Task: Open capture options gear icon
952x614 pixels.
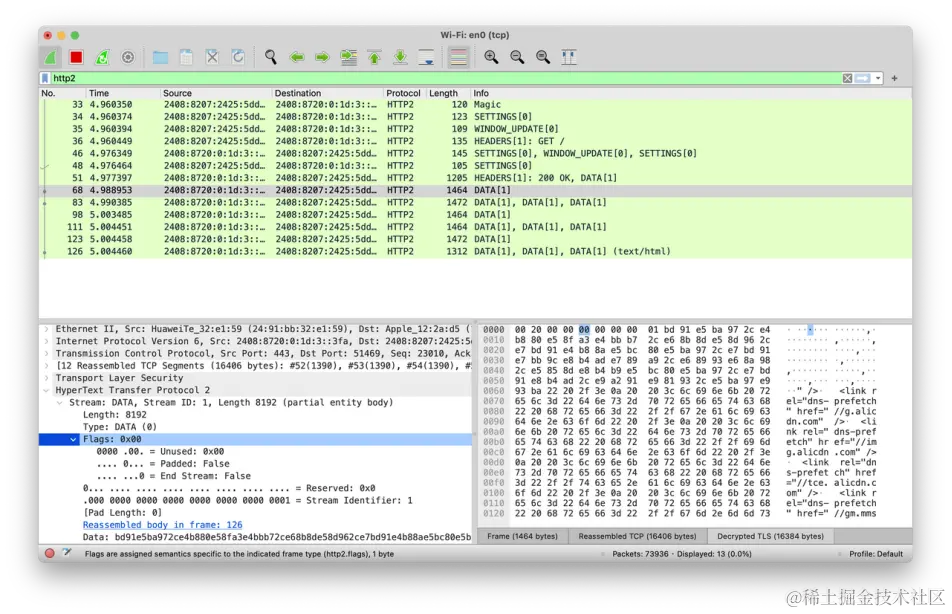Action: [128, 57]
